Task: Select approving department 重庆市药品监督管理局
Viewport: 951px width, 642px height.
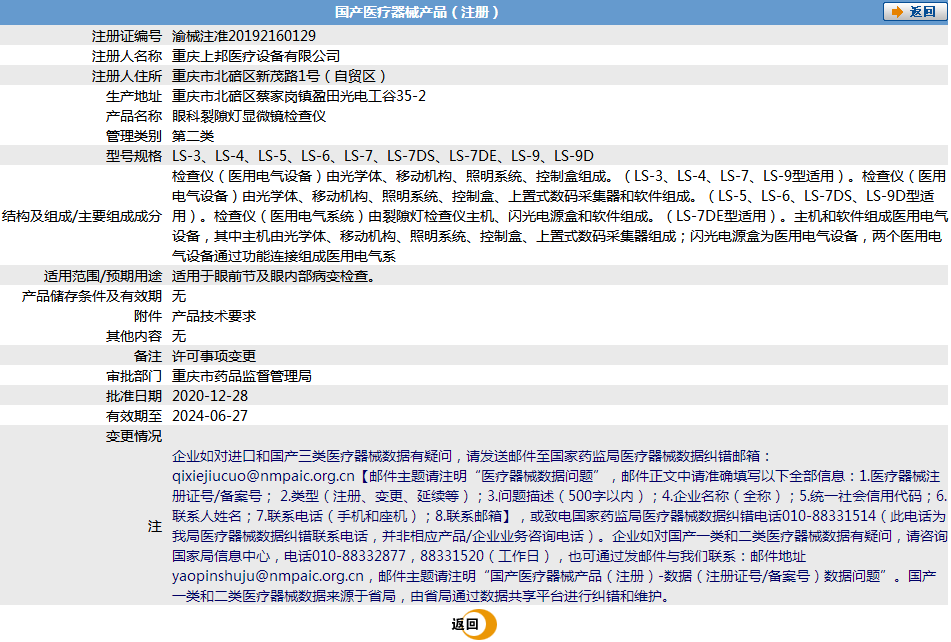Action: click(x=242, y=376)
